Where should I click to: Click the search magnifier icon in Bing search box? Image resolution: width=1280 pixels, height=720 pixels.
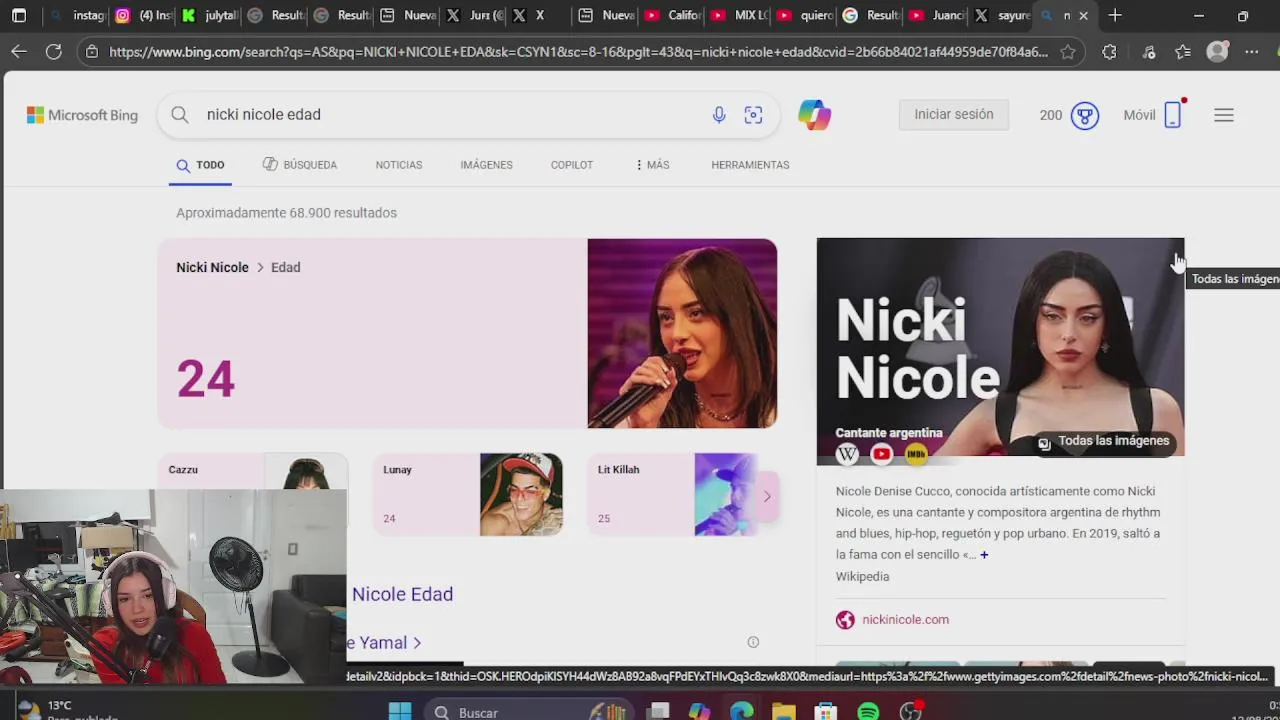pos(180,115)
